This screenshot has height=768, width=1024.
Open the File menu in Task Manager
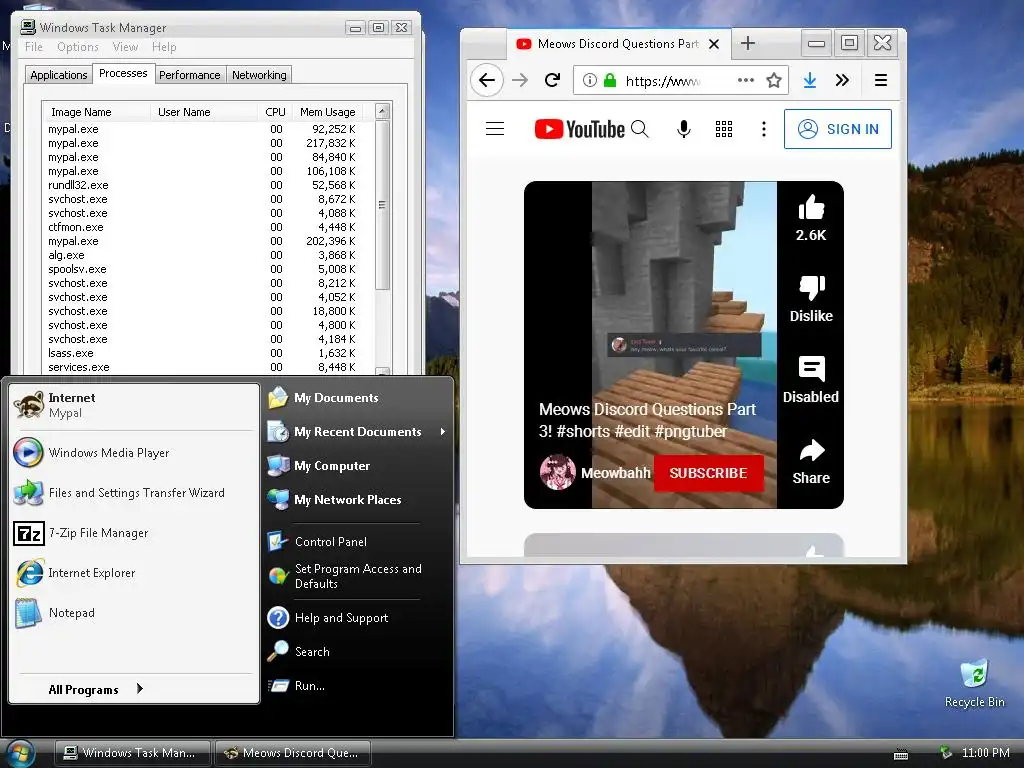pyautogui.click(x=33, y=47)
